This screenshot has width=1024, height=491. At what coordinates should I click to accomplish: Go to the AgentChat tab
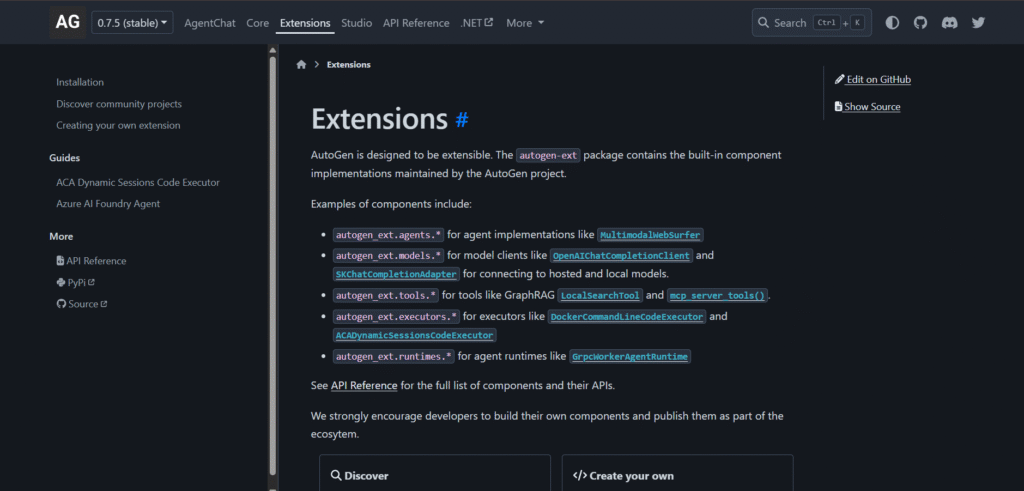point(210,23)
